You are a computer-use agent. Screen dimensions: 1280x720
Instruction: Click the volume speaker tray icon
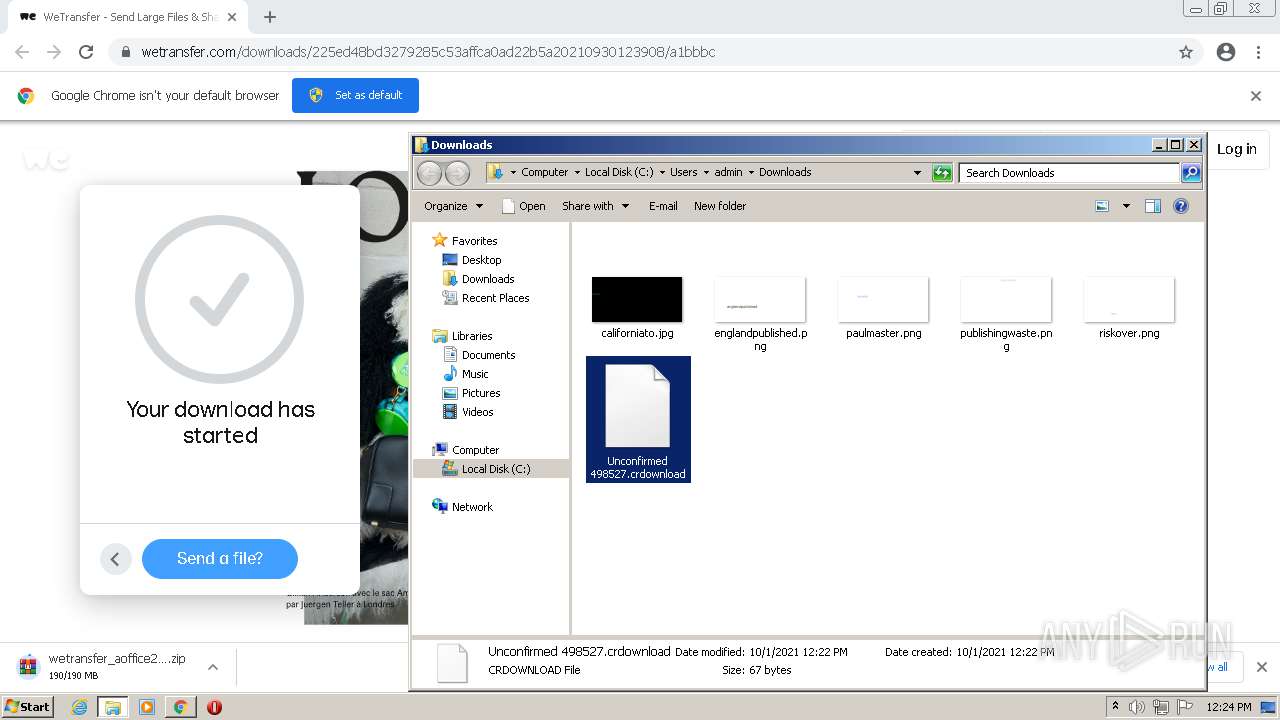coord(1137,707)
